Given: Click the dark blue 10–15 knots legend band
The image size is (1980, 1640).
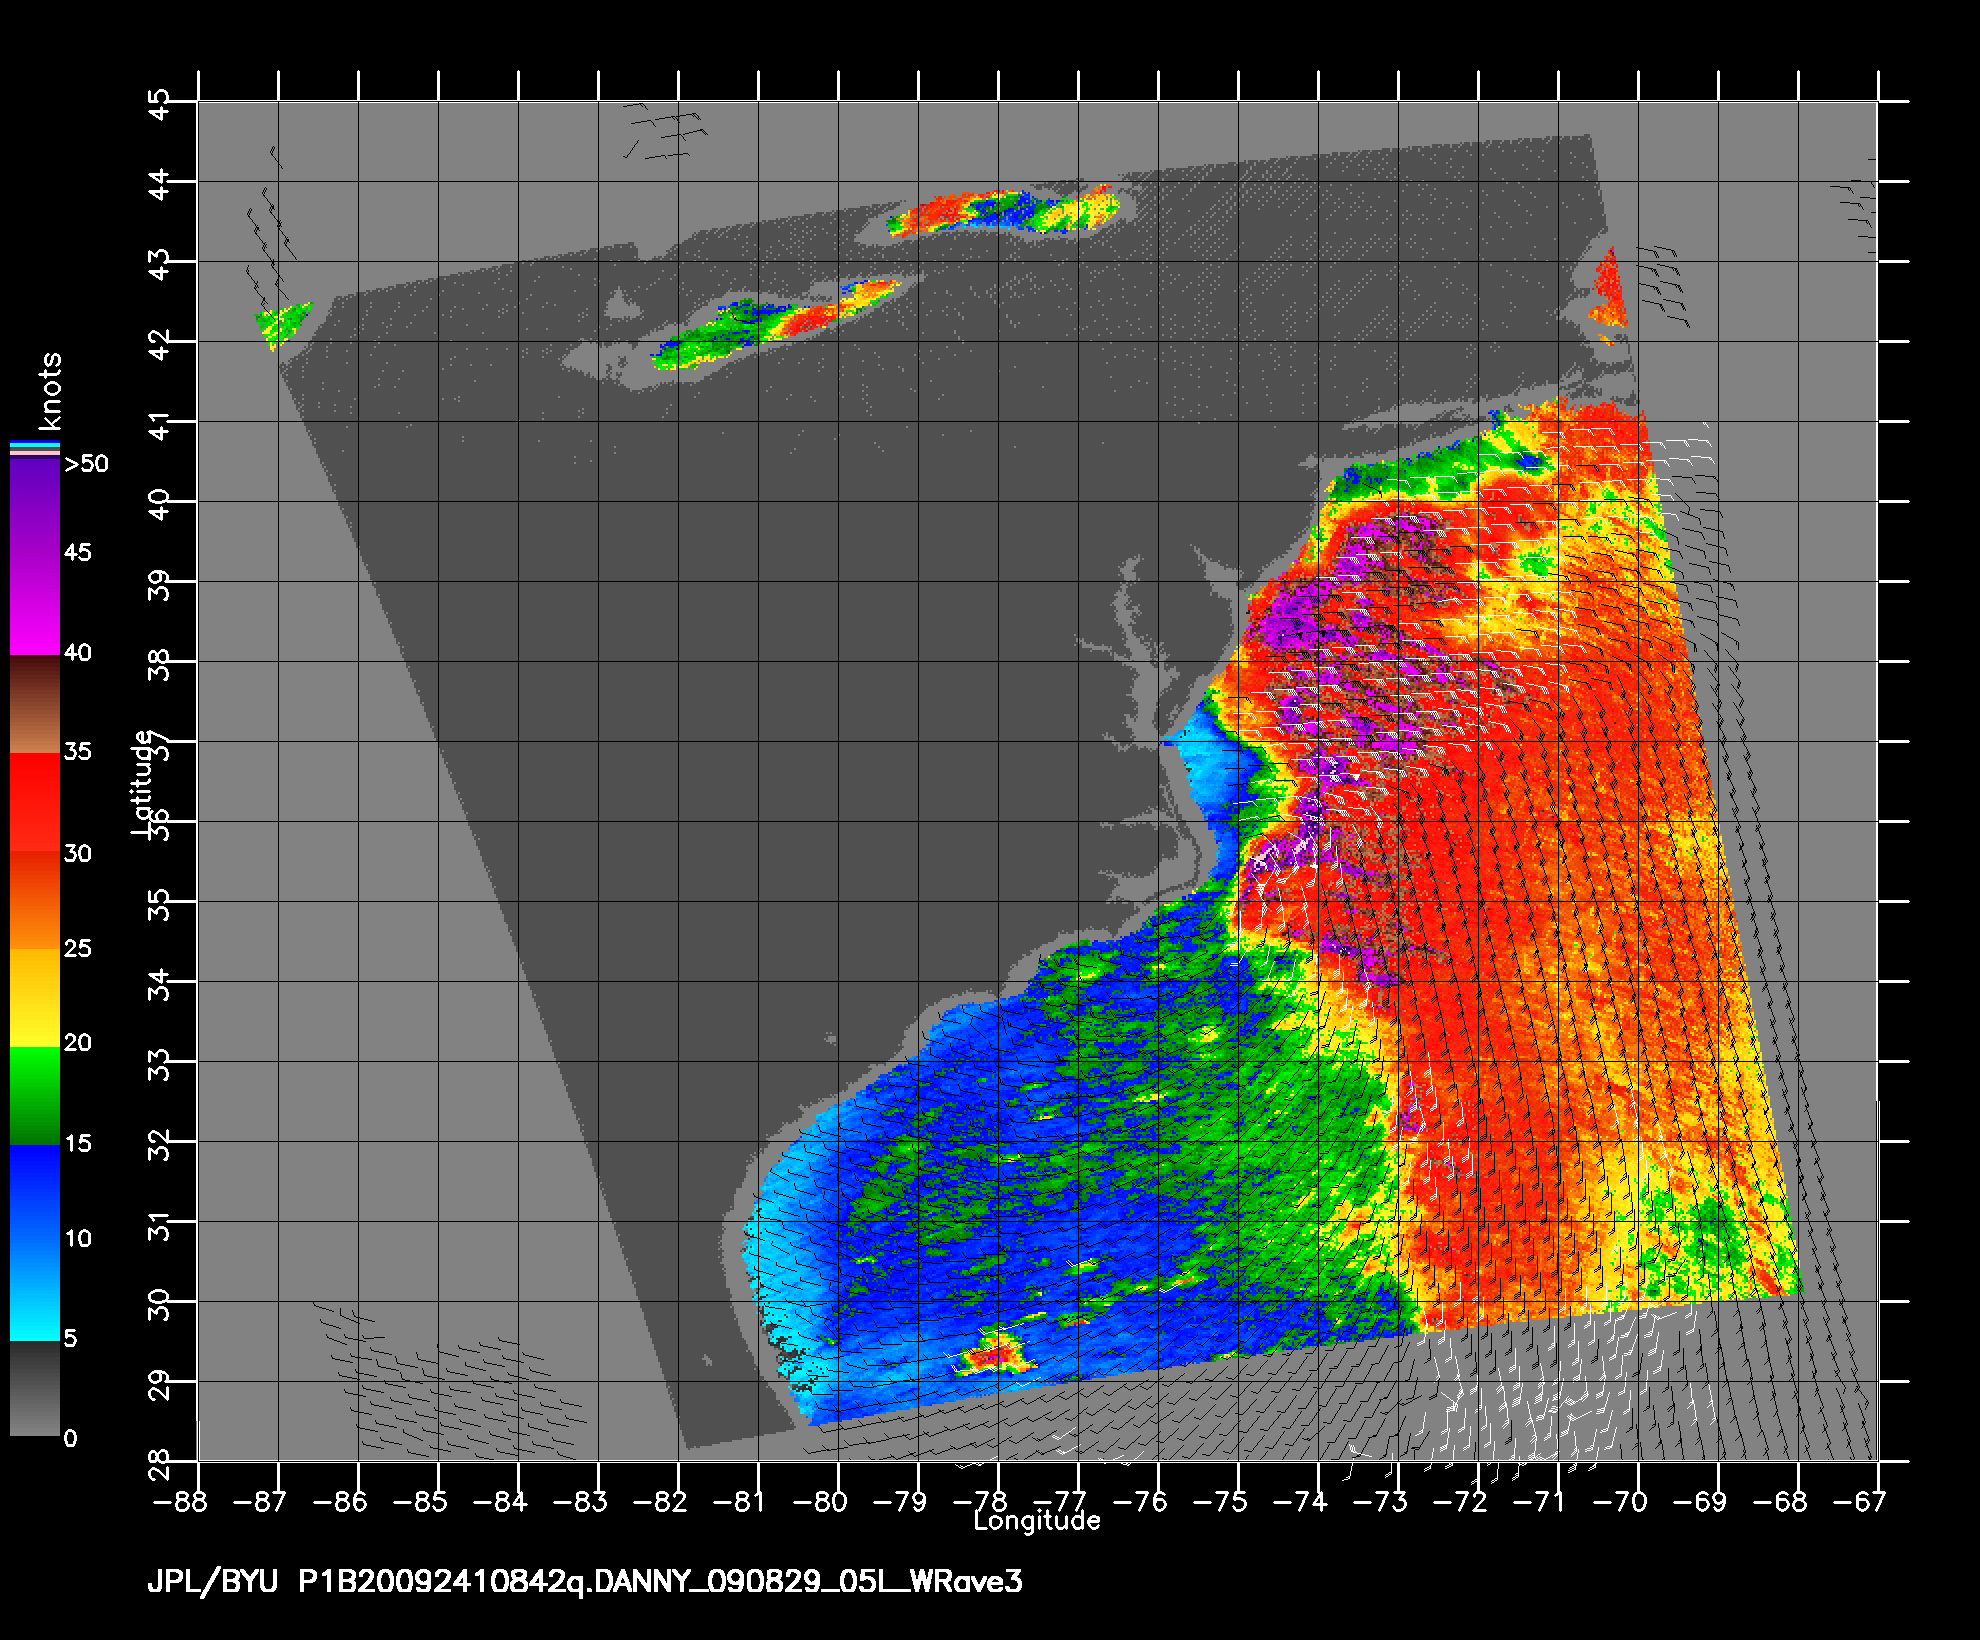Looking at the screenshot, I should (x=35, y=1193).
